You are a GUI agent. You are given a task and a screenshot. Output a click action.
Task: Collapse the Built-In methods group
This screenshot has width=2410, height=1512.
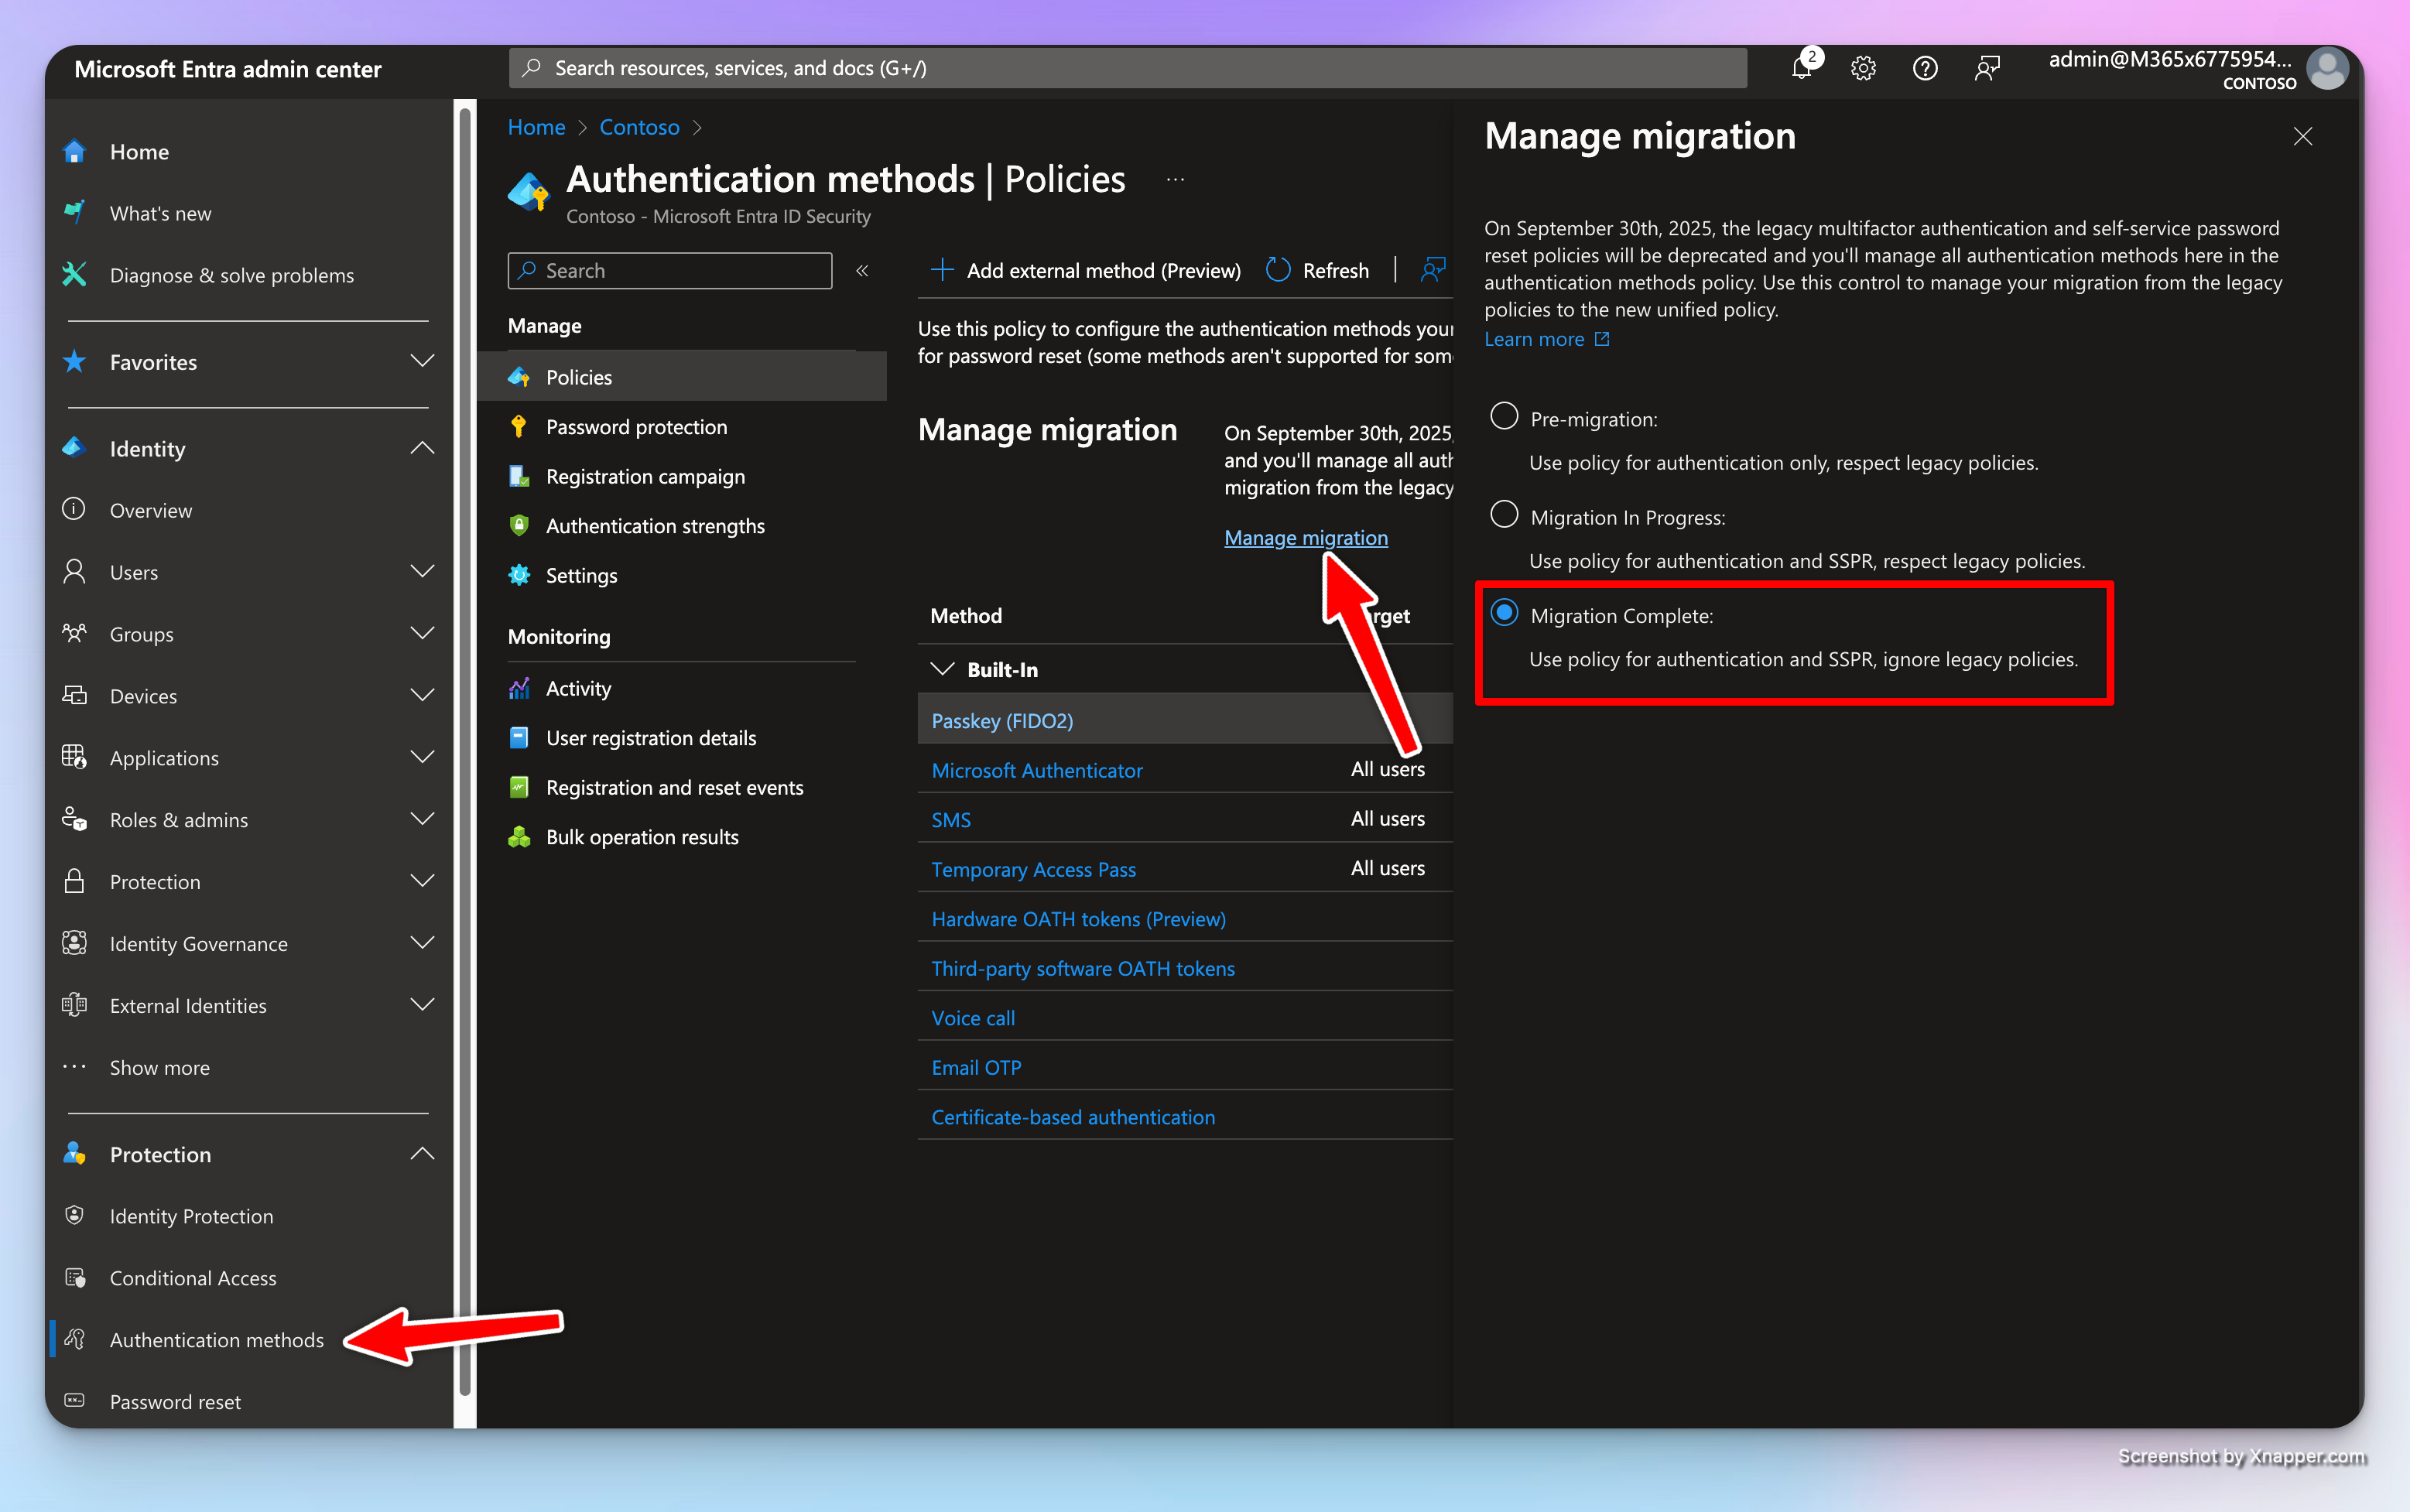click(942, 669)
